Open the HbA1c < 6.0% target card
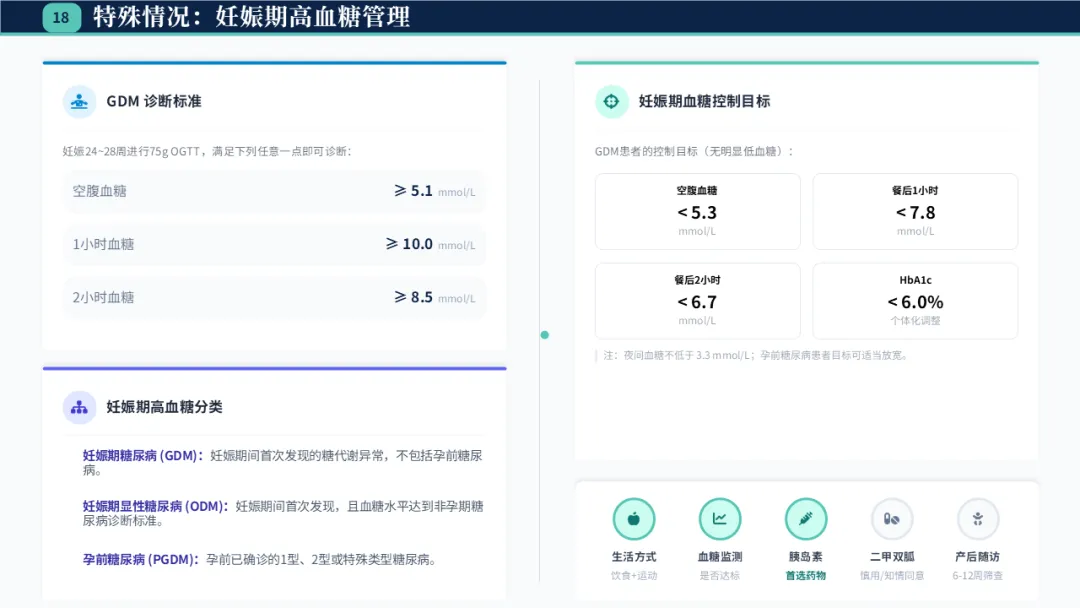Viewport: 1080px width, 608px height. click(x=915, y=301)
